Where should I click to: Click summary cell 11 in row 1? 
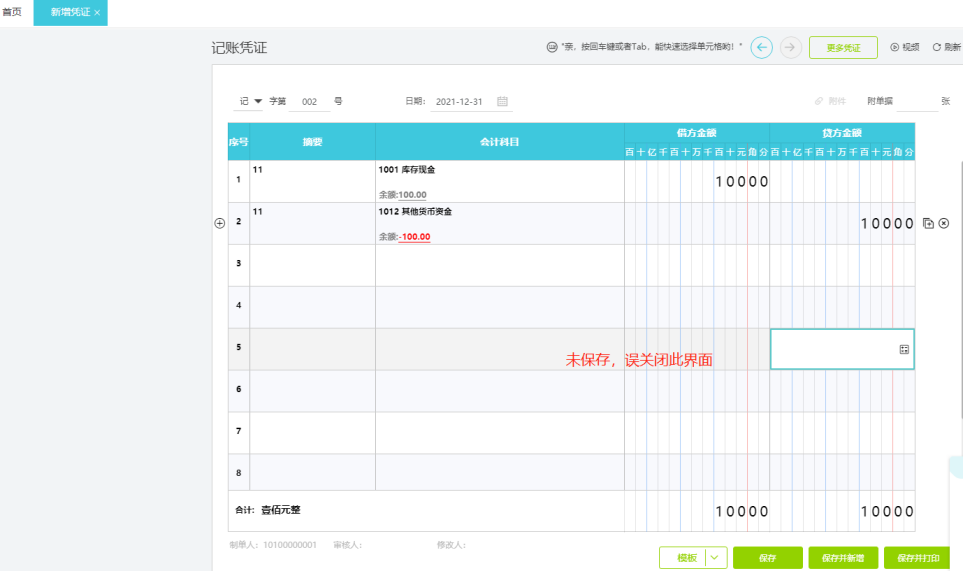pos(312,181)
